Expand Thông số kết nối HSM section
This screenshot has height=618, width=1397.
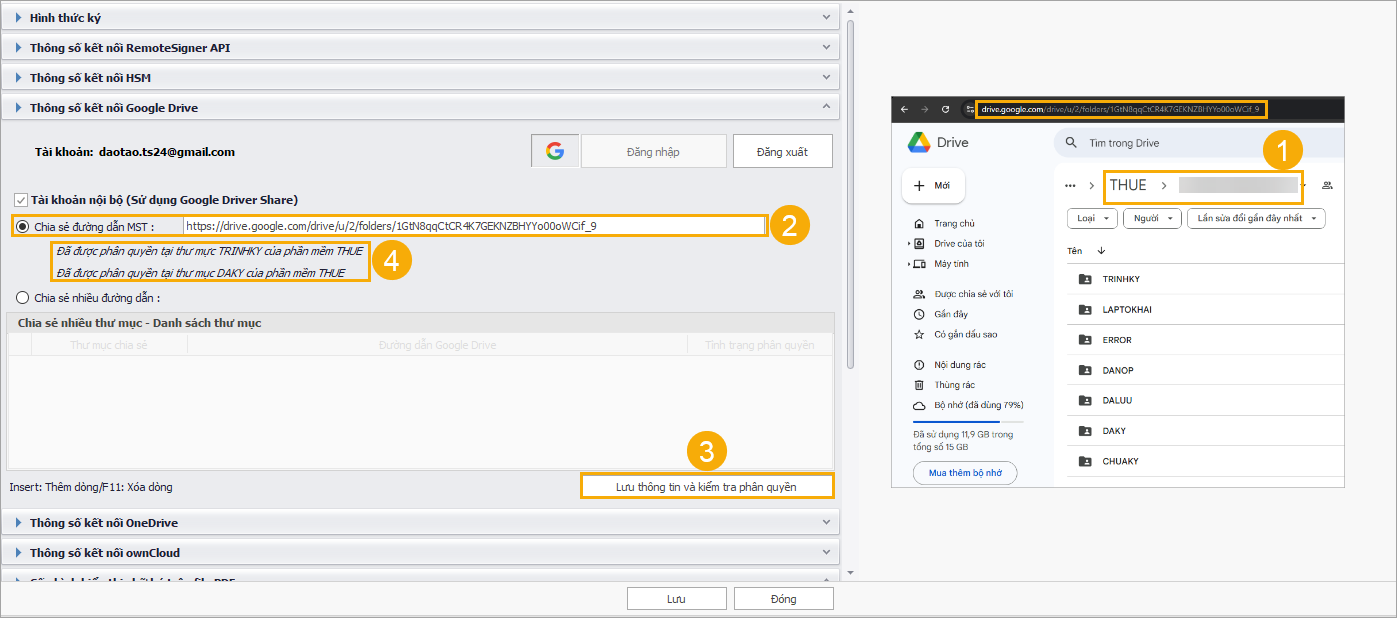coord(420,77)
